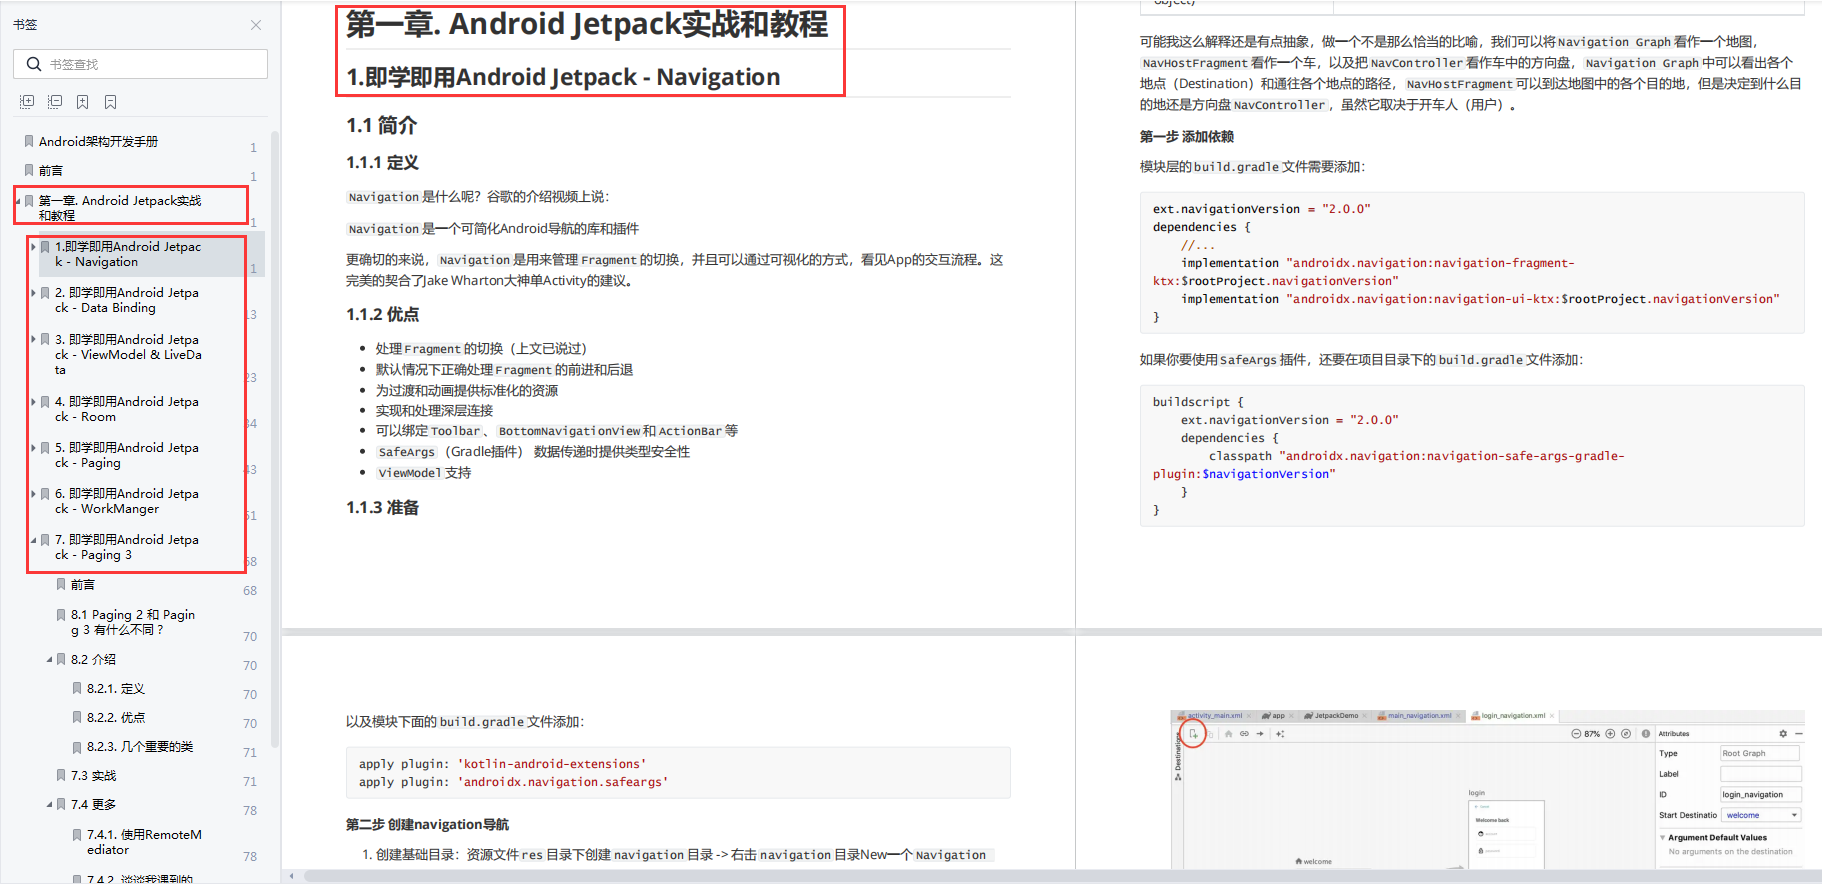Expand the 2. Data Binding bookmark arrow
The image size is (1822, 884).
33,293
